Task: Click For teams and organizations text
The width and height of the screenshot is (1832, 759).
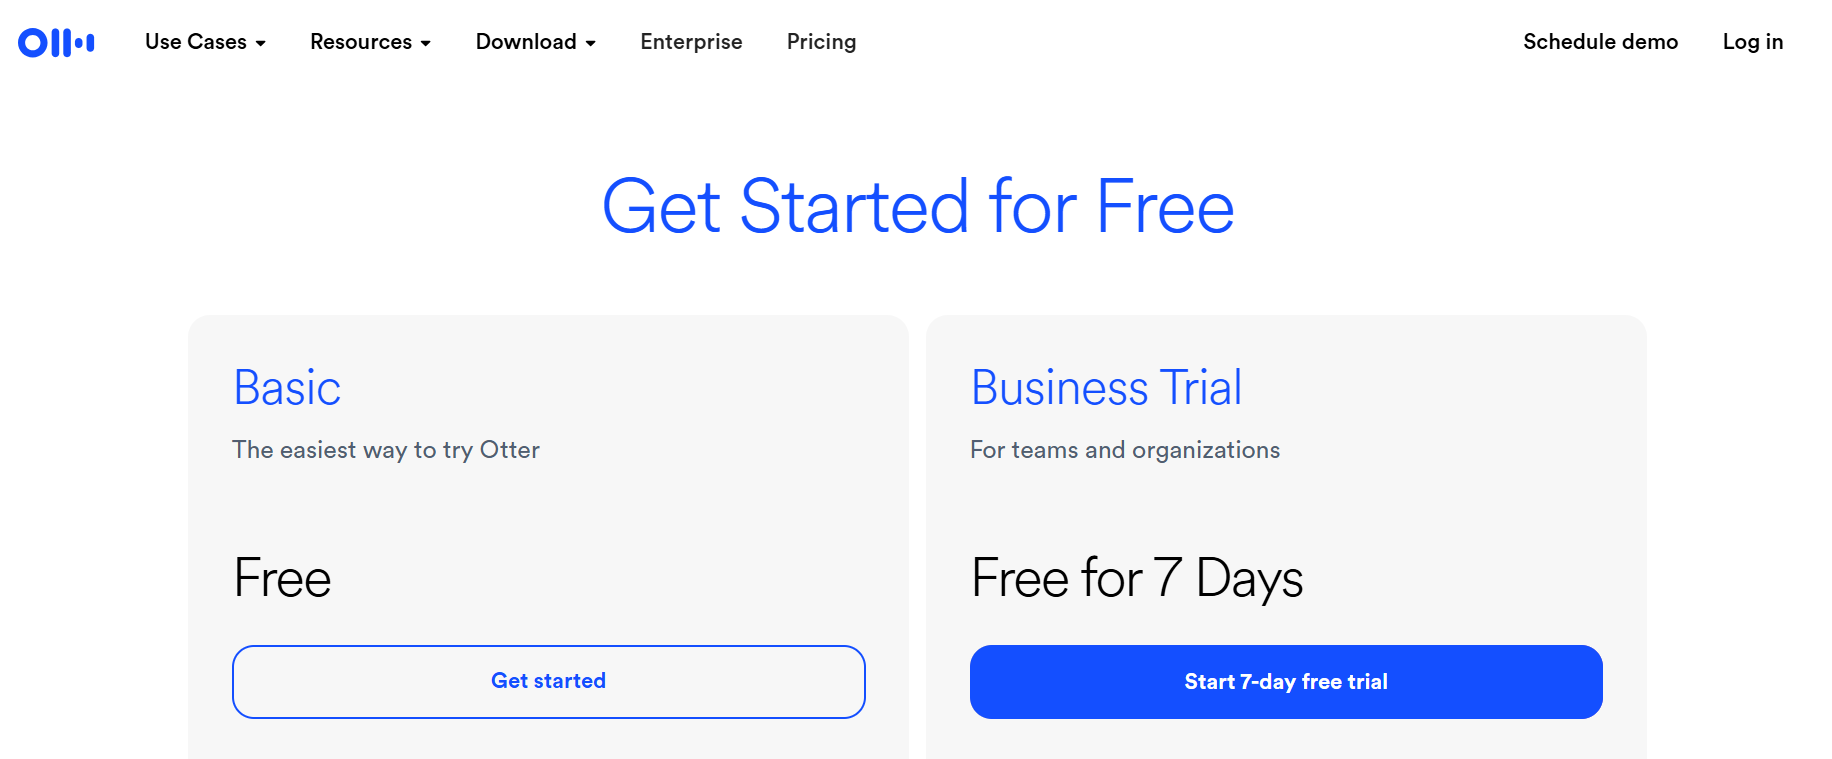Action: coord(1124,450)
